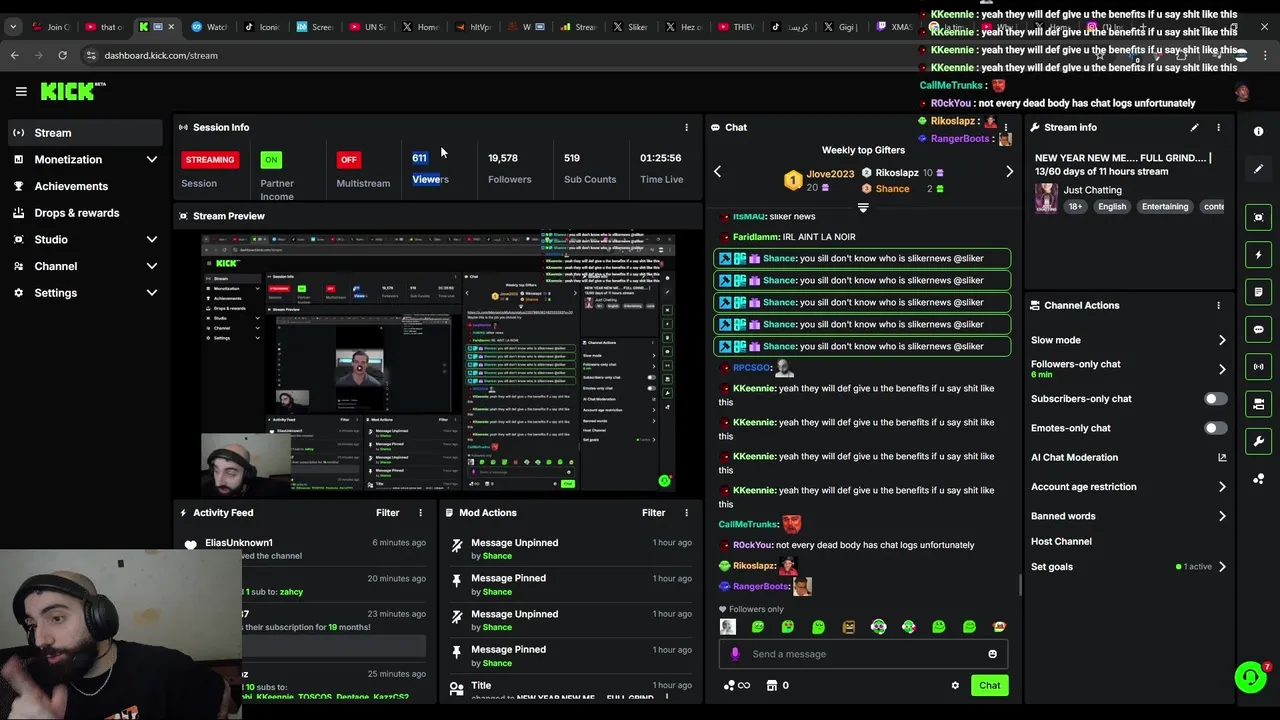Click in the Send a message field
This screenshot has width=1280, height=720.
863,654
